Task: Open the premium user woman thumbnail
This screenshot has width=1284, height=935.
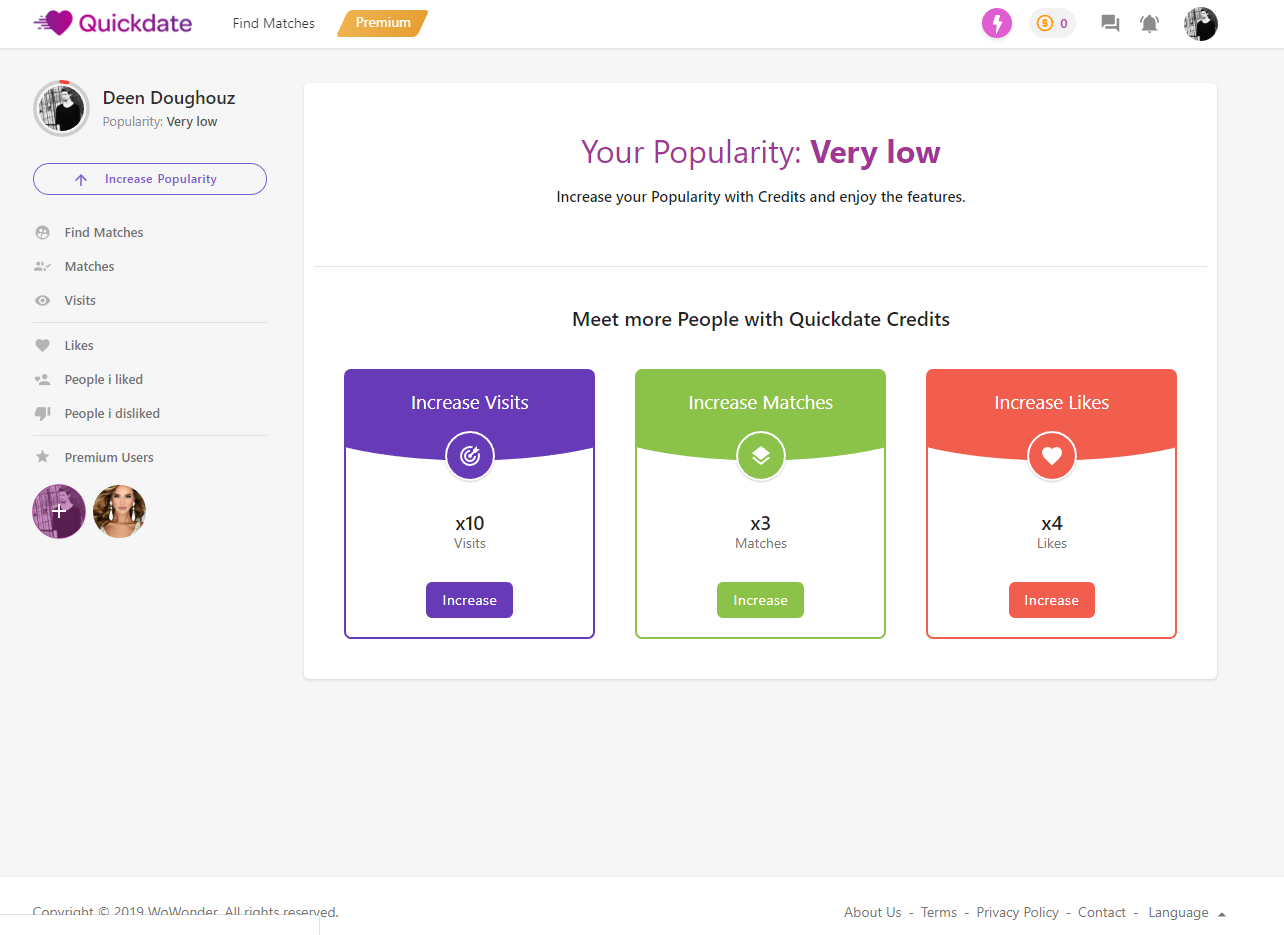Action: [x=120, y=511]
